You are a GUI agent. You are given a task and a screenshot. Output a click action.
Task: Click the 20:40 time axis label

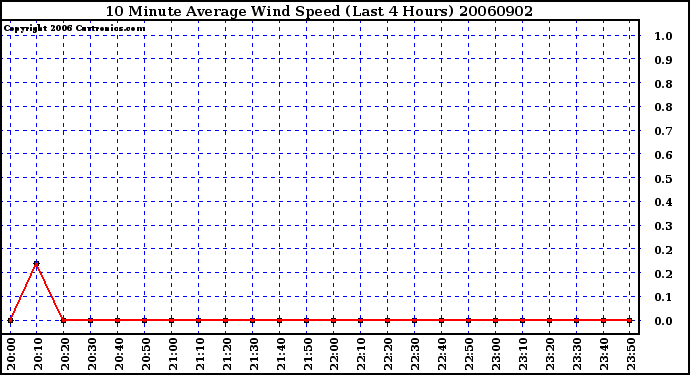click(118, 354)
